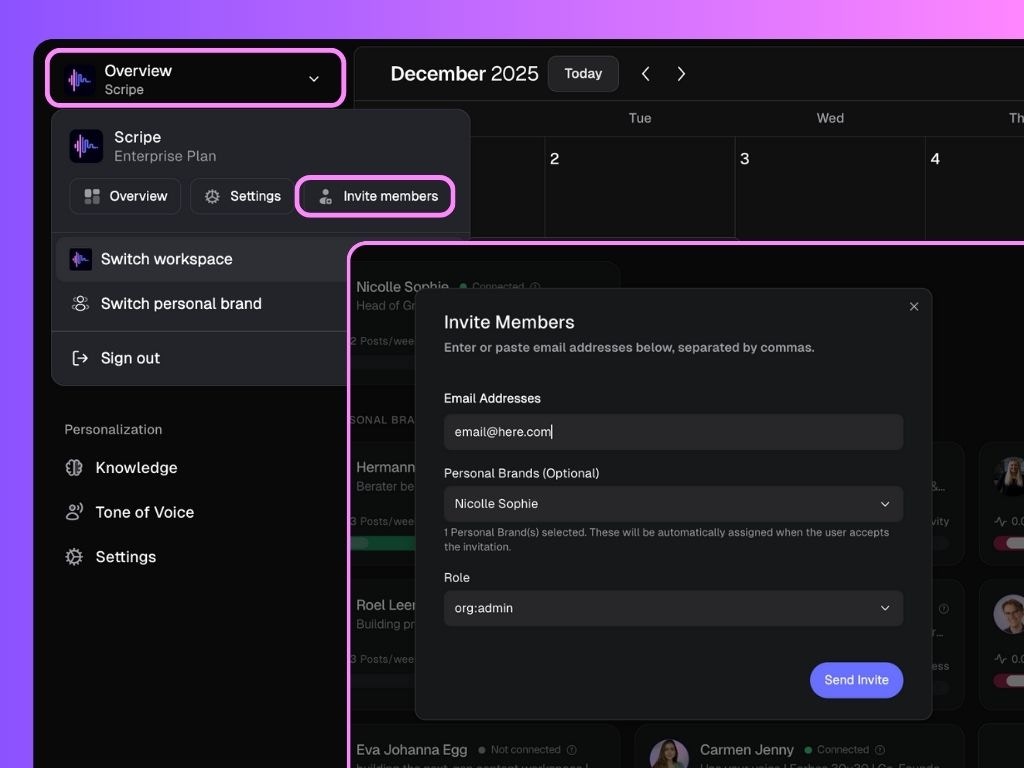Click Carmen Jenny profile avatar
This screenshot has width=1024, height=768.
tap(669, 754)
